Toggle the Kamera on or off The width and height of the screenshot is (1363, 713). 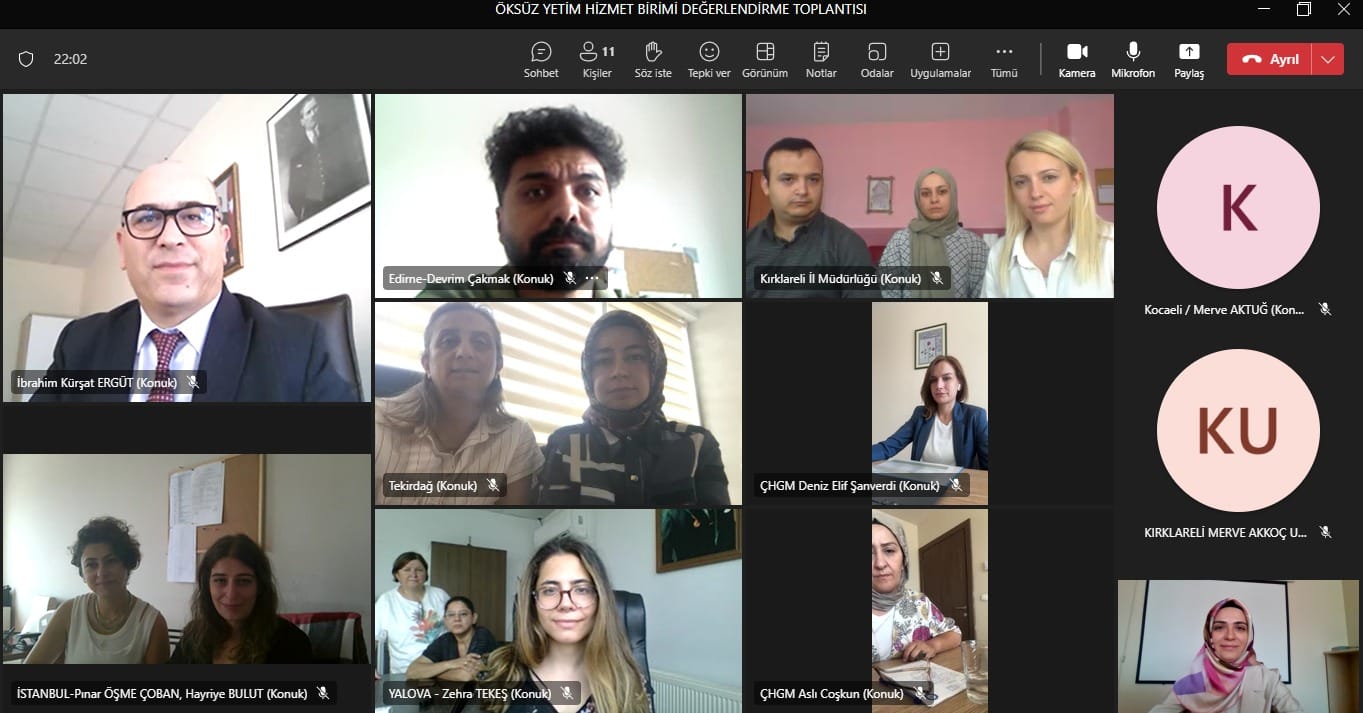coord(1077,60)
